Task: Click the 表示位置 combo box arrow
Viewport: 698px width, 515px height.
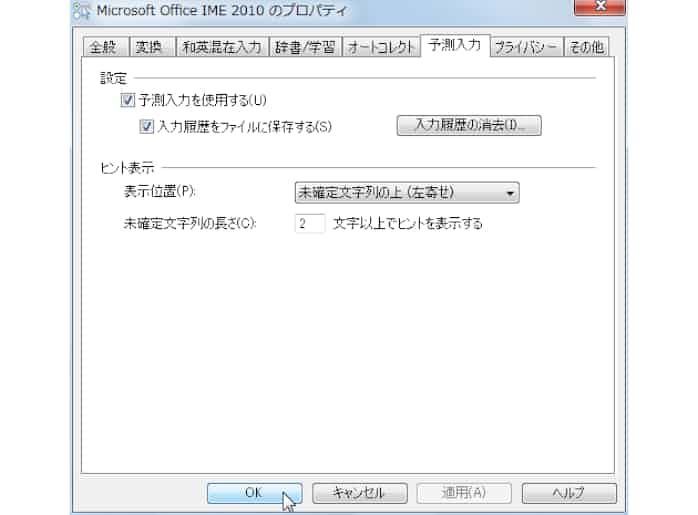Action: 510,193
